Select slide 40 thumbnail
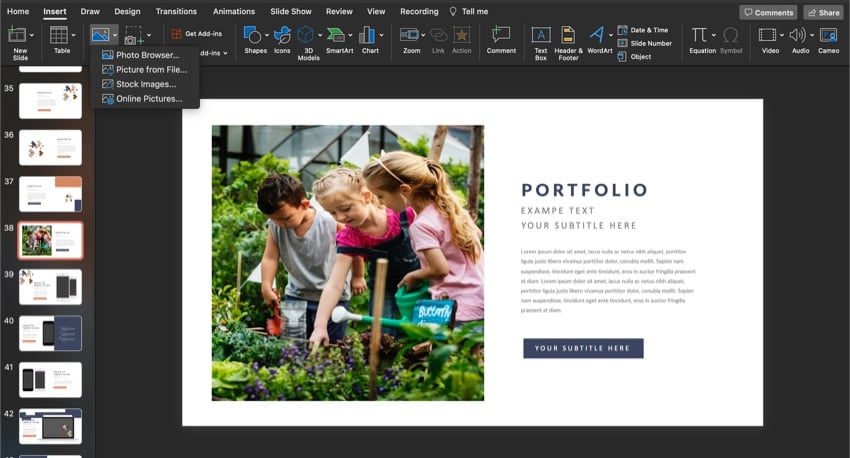850x458 pixels. tap(50, 333)
